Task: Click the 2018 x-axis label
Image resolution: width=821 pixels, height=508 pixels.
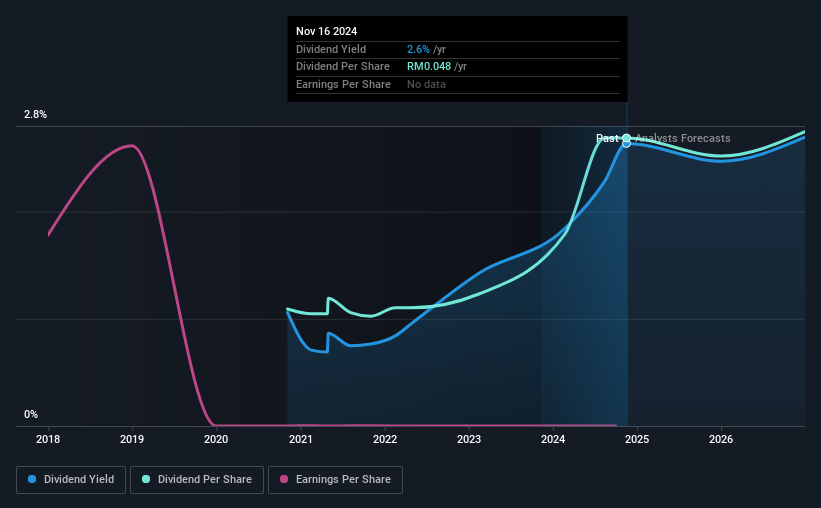Action: point(48,439)
